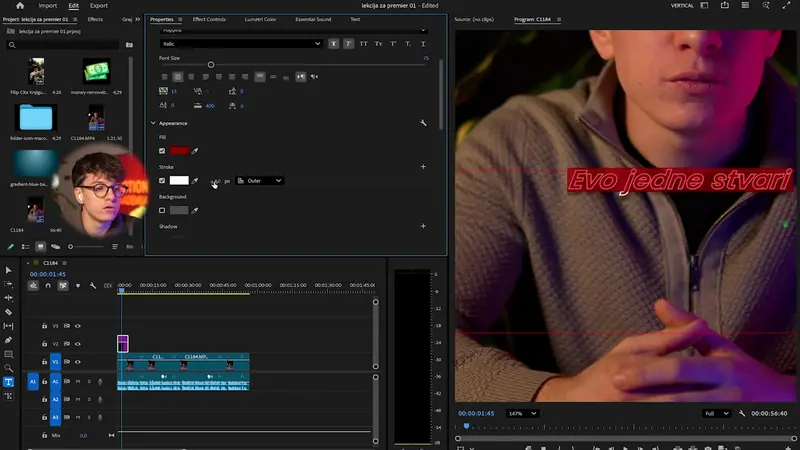Toggle linked selection in timeline
Image resolution: width=800 pixels, height=450 pixels.
(63, 286)
